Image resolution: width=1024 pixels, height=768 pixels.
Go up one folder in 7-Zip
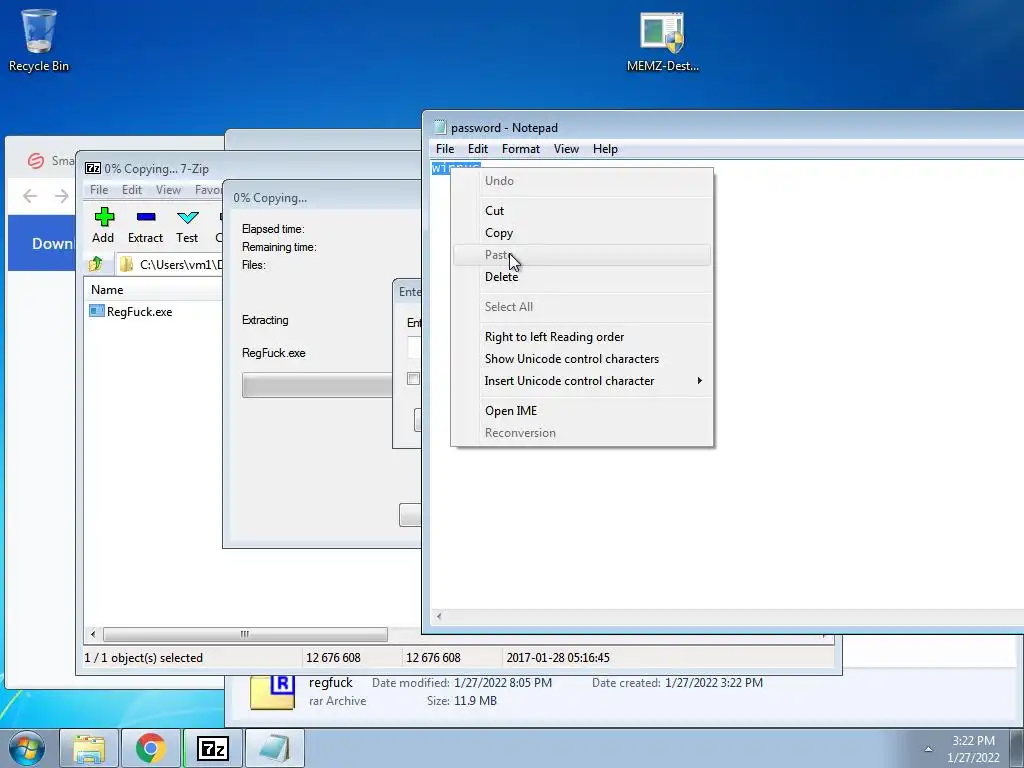click(x=96, y=264)
